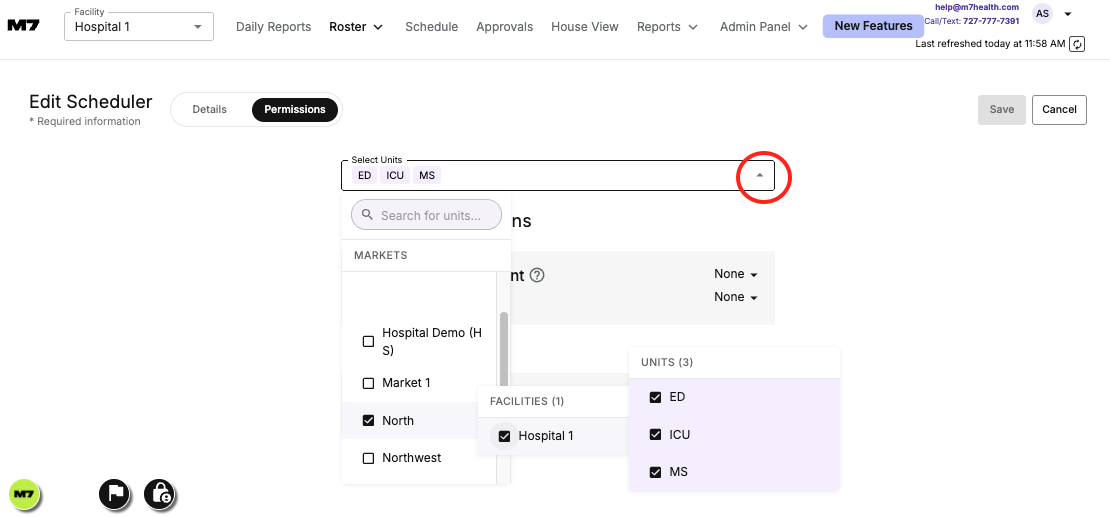Click the Cancel button
Image resolution: width=1110 pixels, height=517 pixels.
tap(1059, 109)
